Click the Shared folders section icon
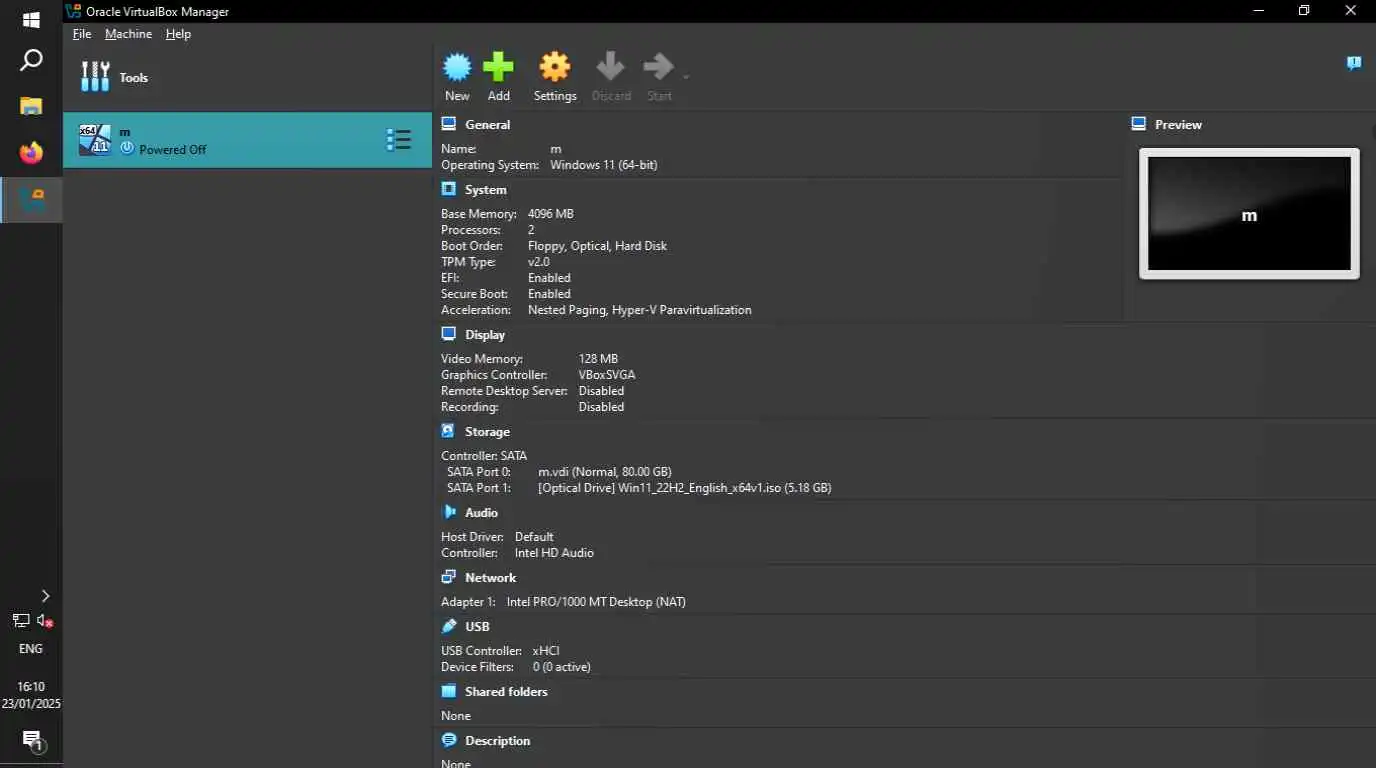Image resolution: width=1376 pixels, height=768 pixels. tap(448, 691)
